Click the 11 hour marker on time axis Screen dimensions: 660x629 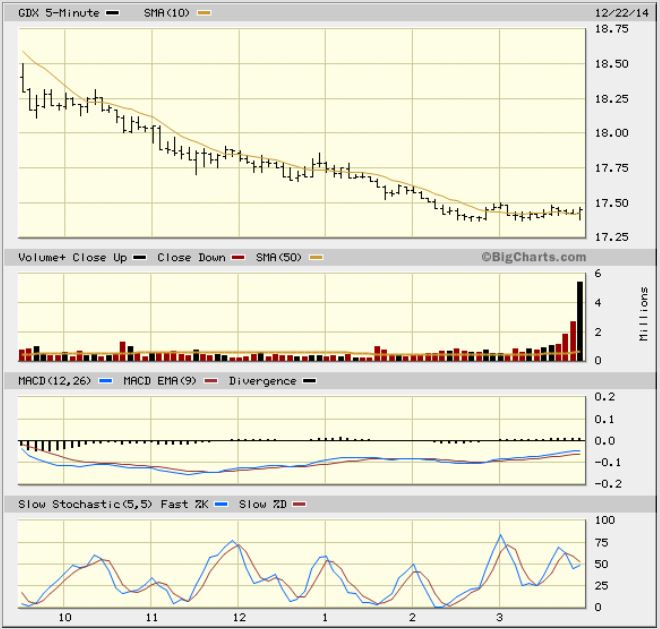point(152,618)
